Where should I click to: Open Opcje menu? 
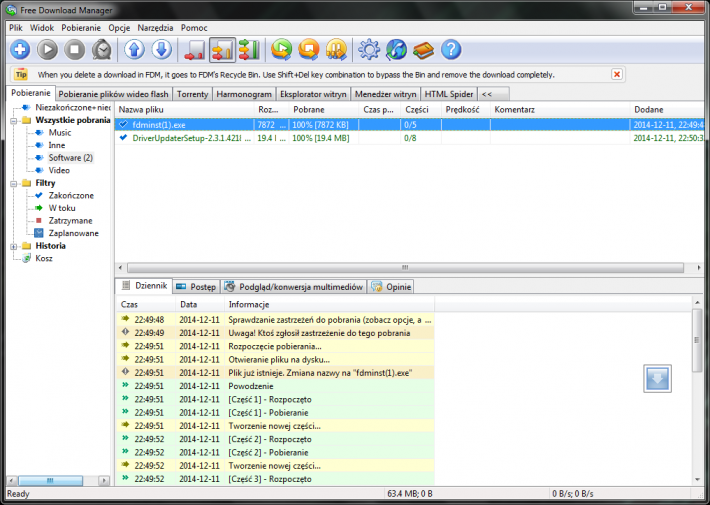(119, 28)
